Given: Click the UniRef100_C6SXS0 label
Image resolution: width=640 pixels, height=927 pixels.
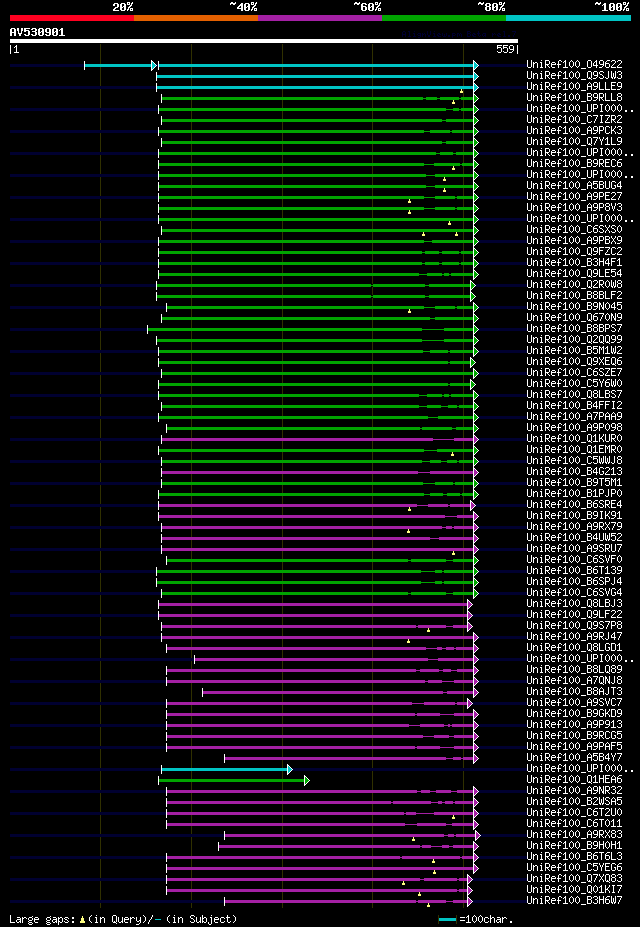Looking at the screenshot, I should pyautogui.click(x=574, y=230).
